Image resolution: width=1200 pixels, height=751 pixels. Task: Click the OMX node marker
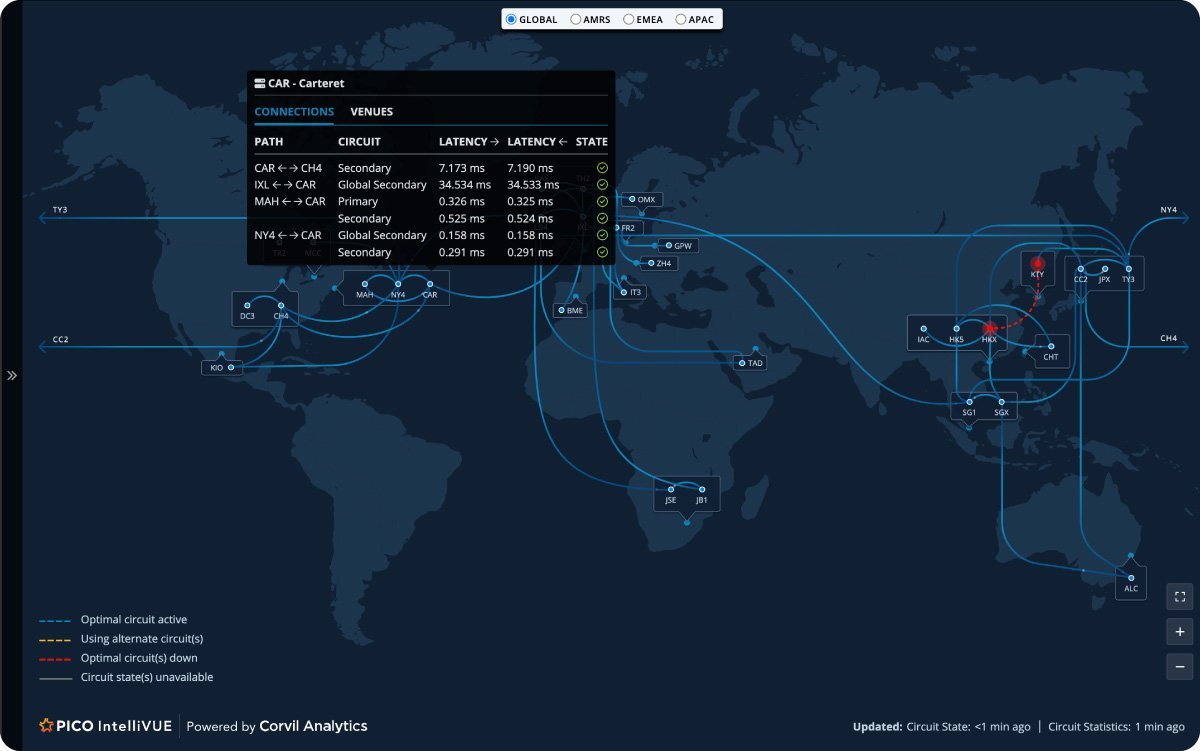[632, 199]
